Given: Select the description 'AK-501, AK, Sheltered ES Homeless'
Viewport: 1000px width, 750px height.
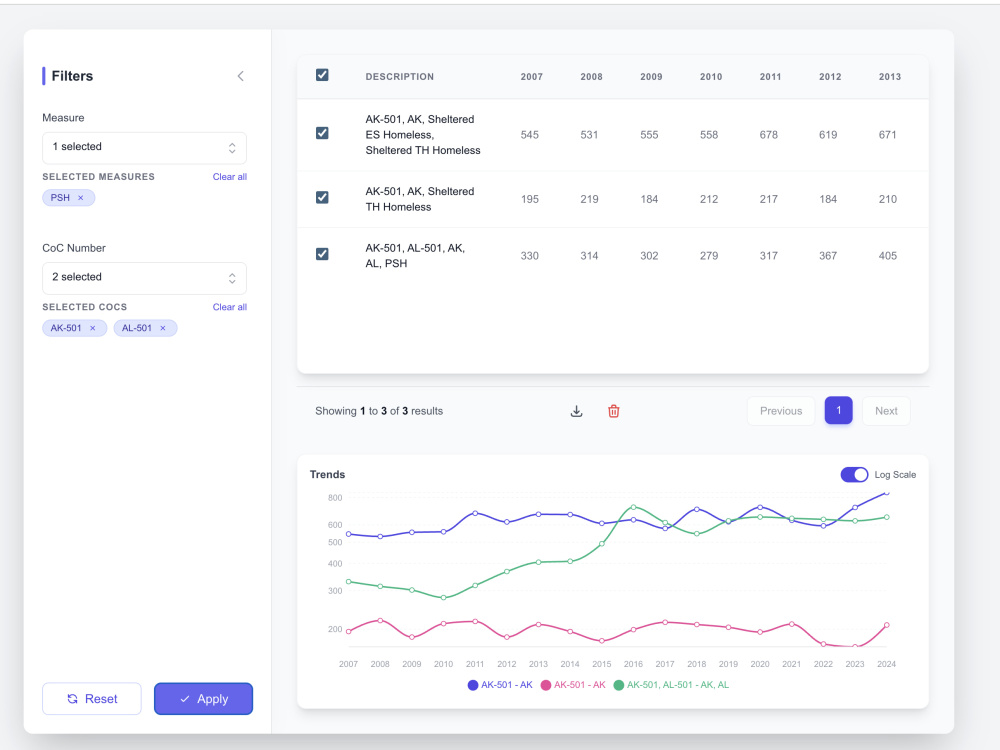Looking at the screenshot, I should [x=423, y=135].
